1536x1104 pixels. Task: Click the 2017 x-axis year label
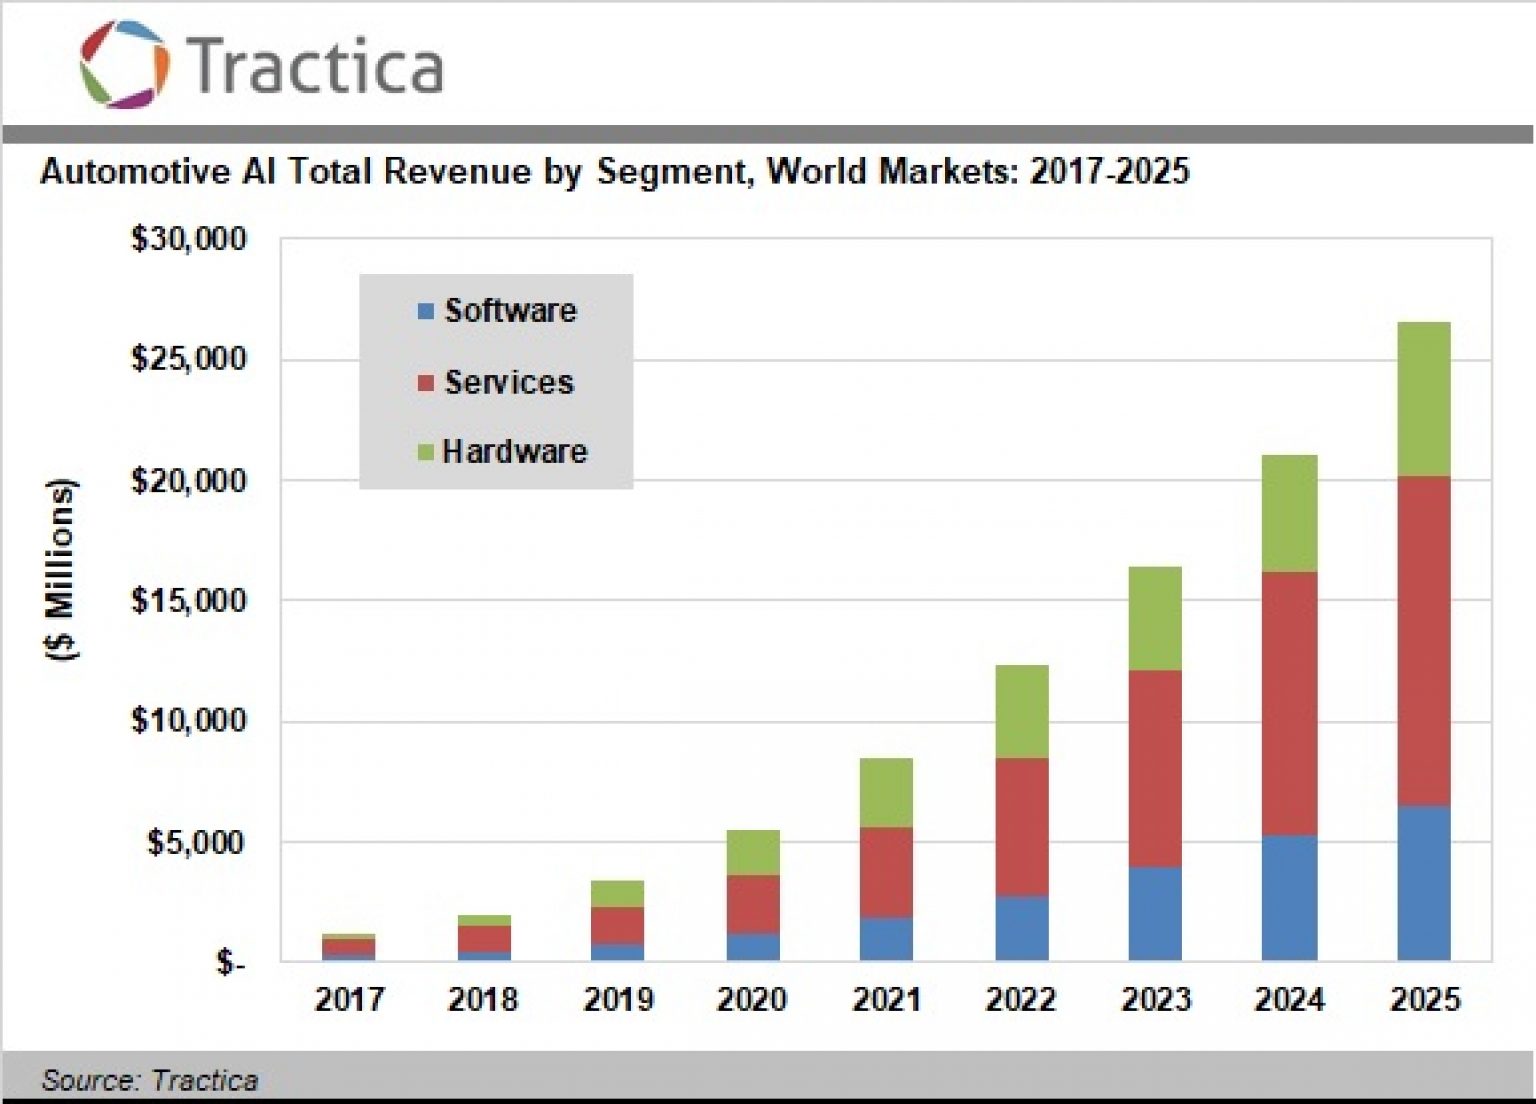[x=349, y=999]
